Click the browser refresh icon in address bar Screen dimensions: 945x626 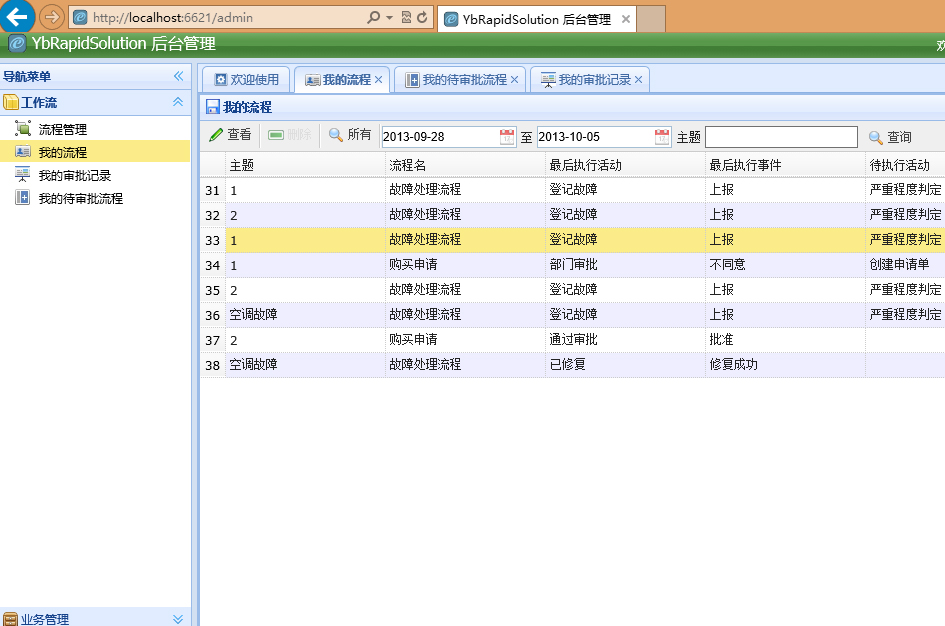422,18
